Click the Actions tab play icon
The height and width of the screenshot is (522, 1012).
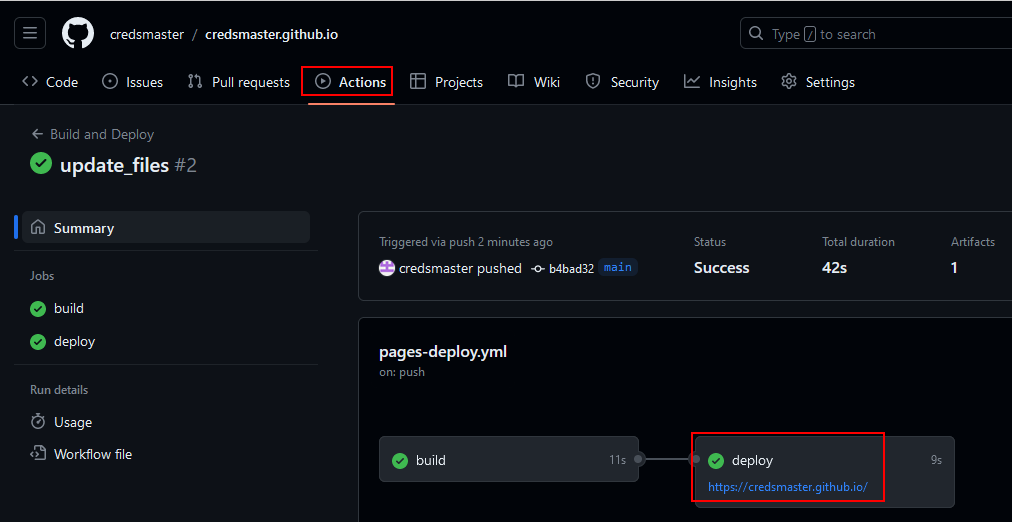click(323, 81)
